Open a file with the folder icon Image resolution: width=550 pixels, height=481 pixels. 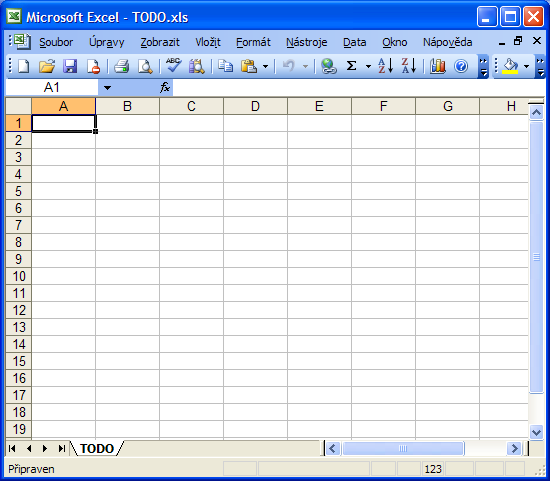(47, 66)
